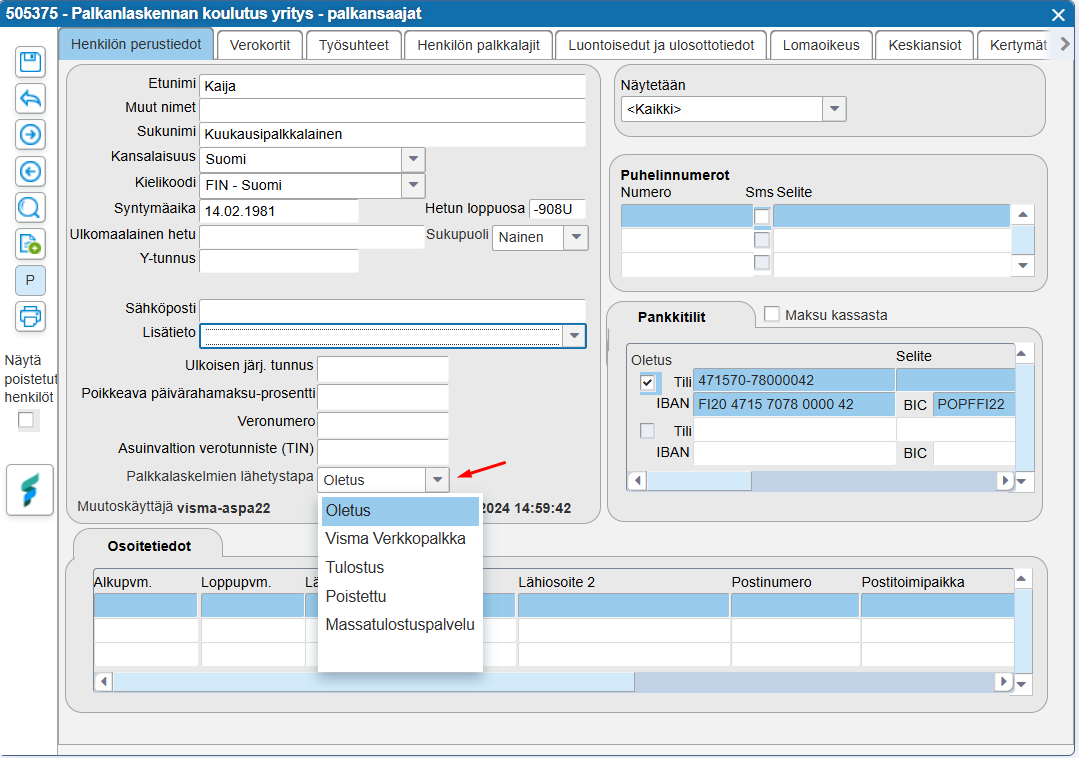Choose Massatulostuspalvelu delivery option

coord(399,625)
